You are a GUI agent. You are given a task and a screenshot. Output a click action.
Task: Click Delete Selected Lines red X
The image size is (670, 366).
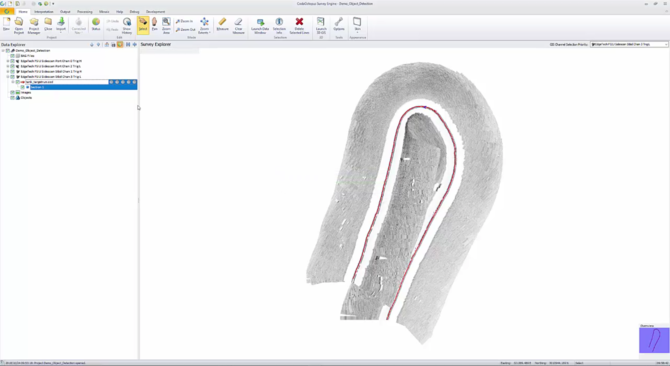tap(299, 26)
